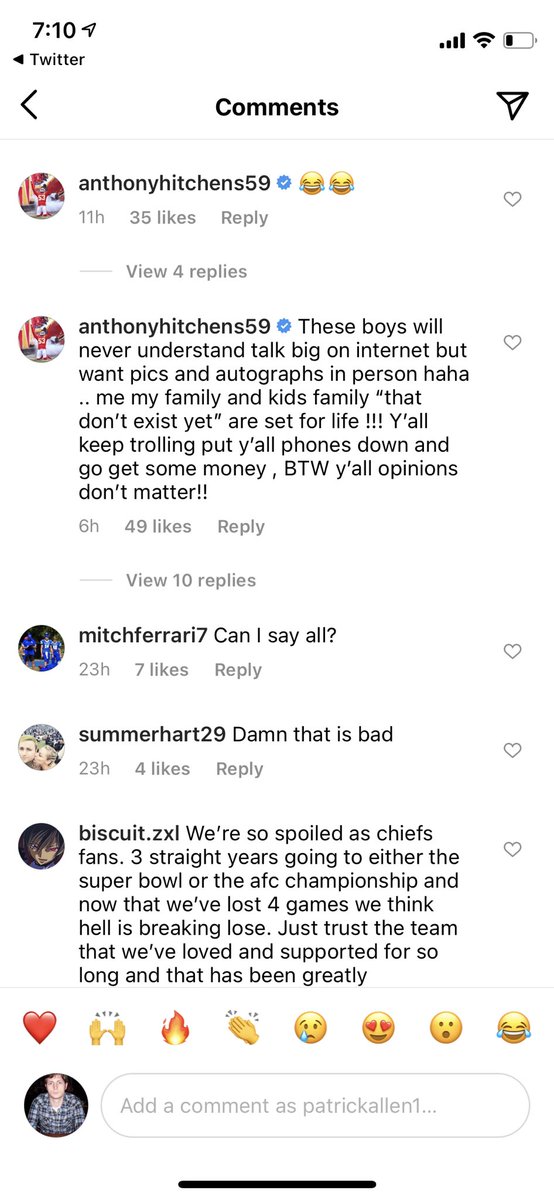Reply to summerhart29's comment
The height and width of the screenshot is (1200, 554).
tap(240, 769)
